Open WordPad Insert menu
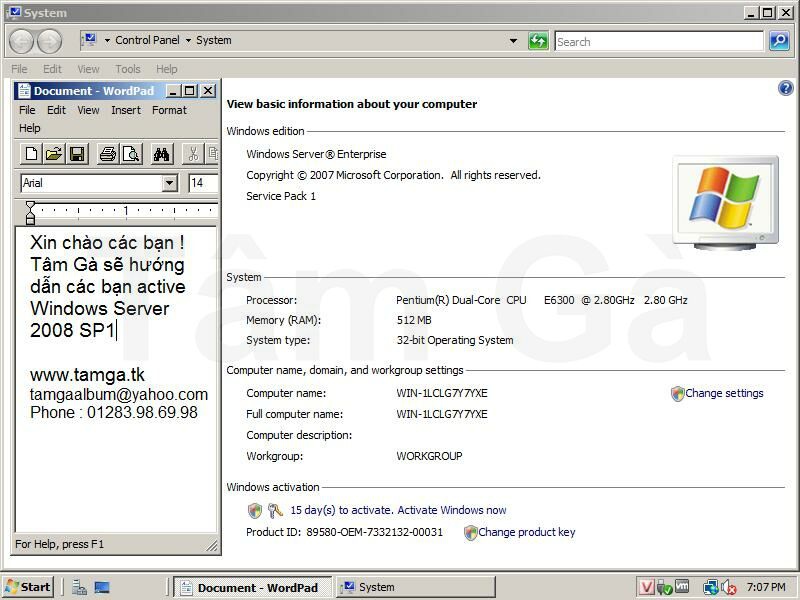800x600 pixels. click(126, 110)
